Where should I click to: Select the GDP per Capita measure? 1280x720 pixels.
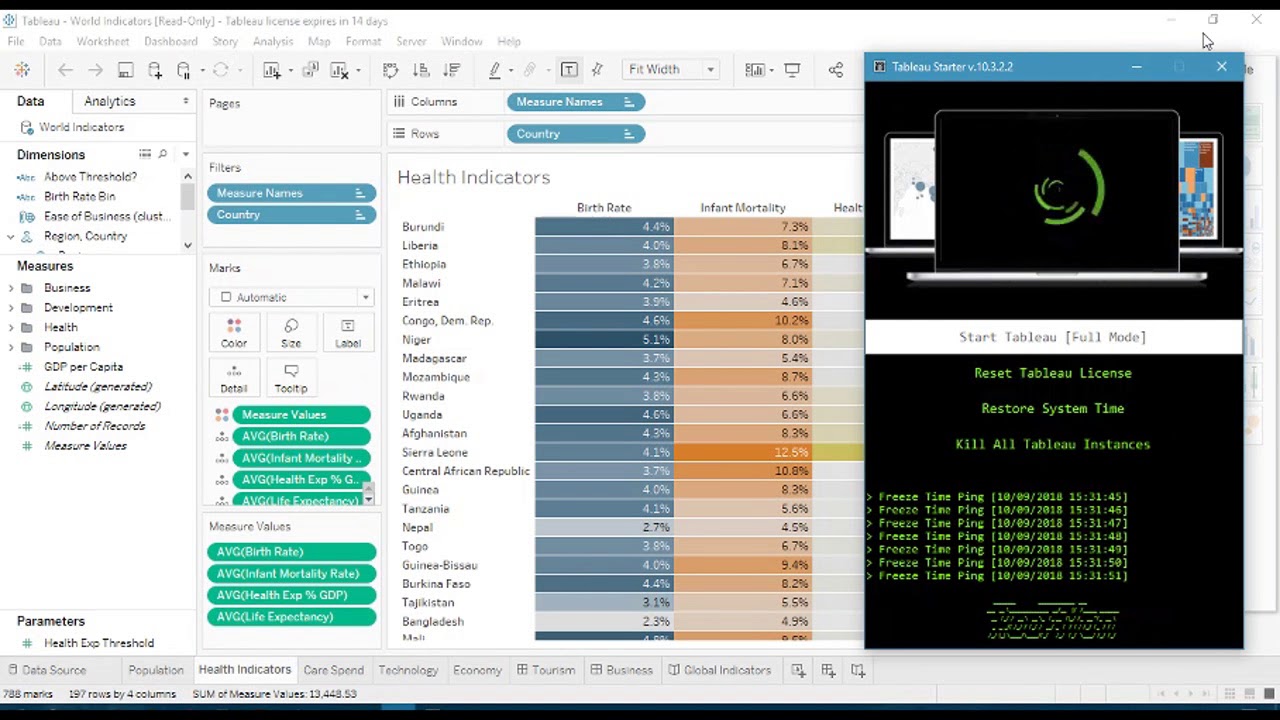click(x=84, y=367)
